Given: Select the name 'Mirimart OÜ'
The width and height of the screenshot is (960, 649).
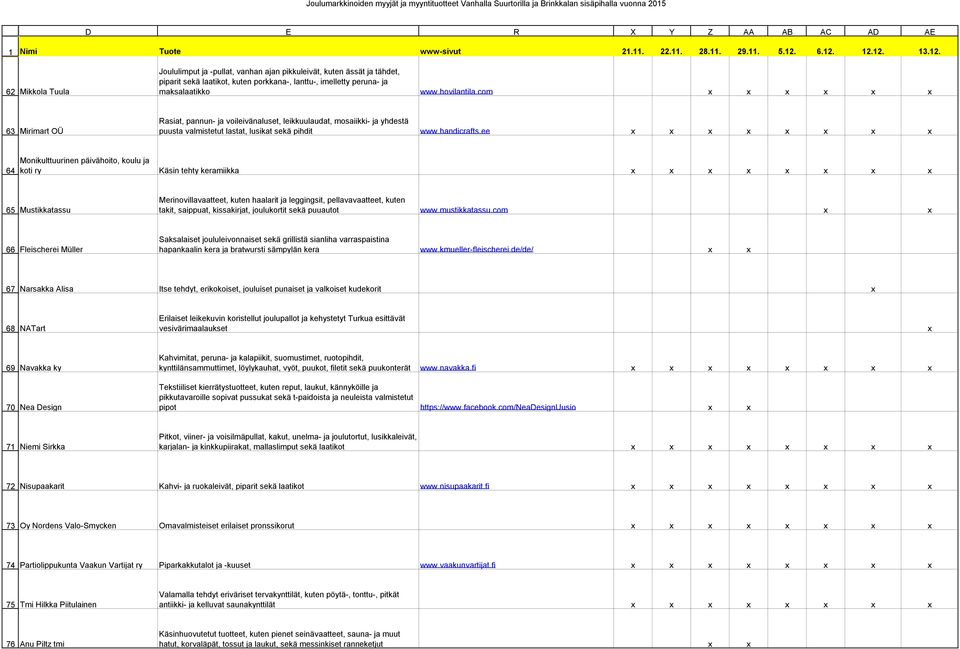Looking at the screenshot, I should (x=42, y=131).
